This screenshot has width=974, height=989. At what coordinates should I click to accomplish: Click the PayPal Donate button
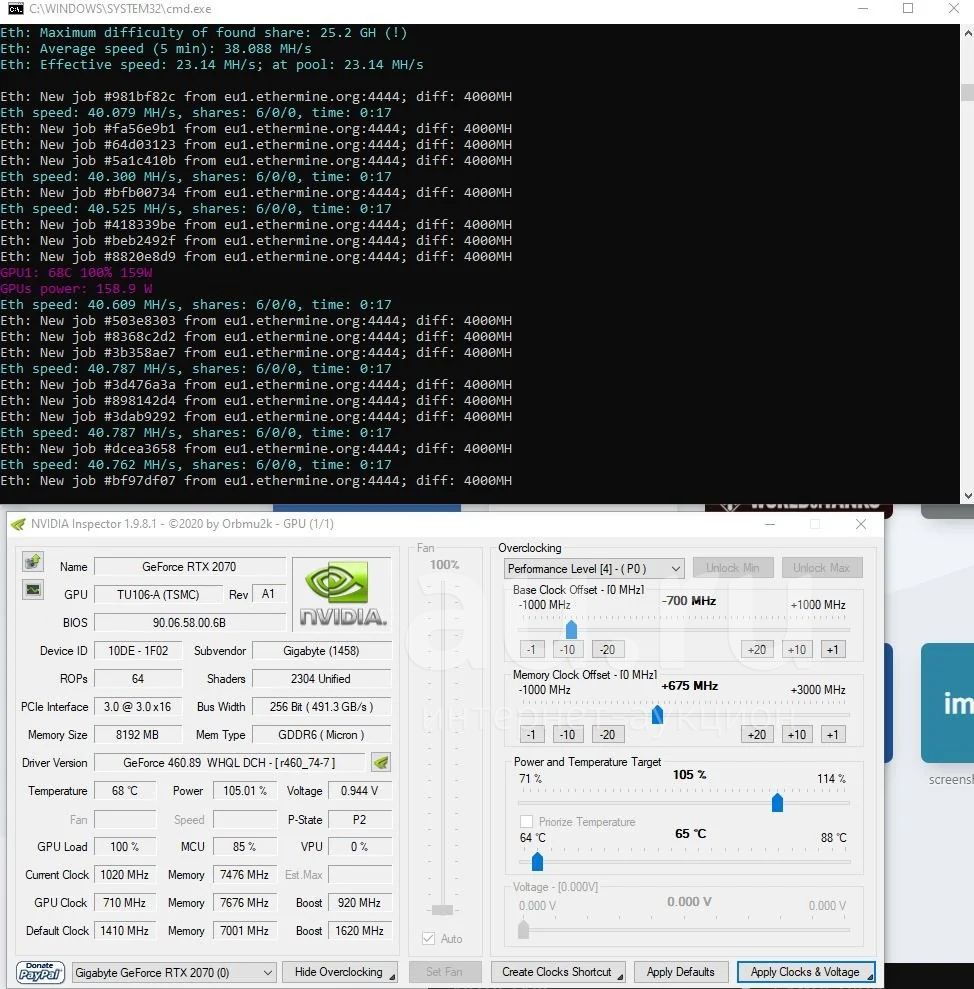coord(40,972)
